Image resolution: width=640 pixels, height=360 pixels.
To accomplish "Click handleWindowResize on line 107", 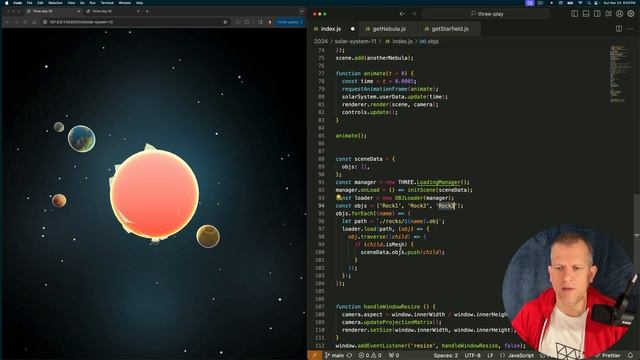I will coord(391,307).
